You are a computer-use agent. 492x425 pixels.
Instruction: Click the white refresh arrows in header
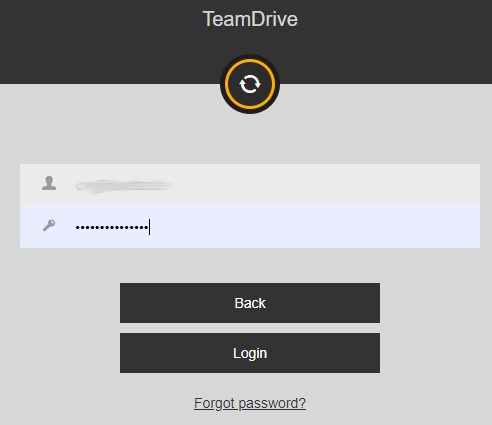pyautogui.click(x=250, y=84)
